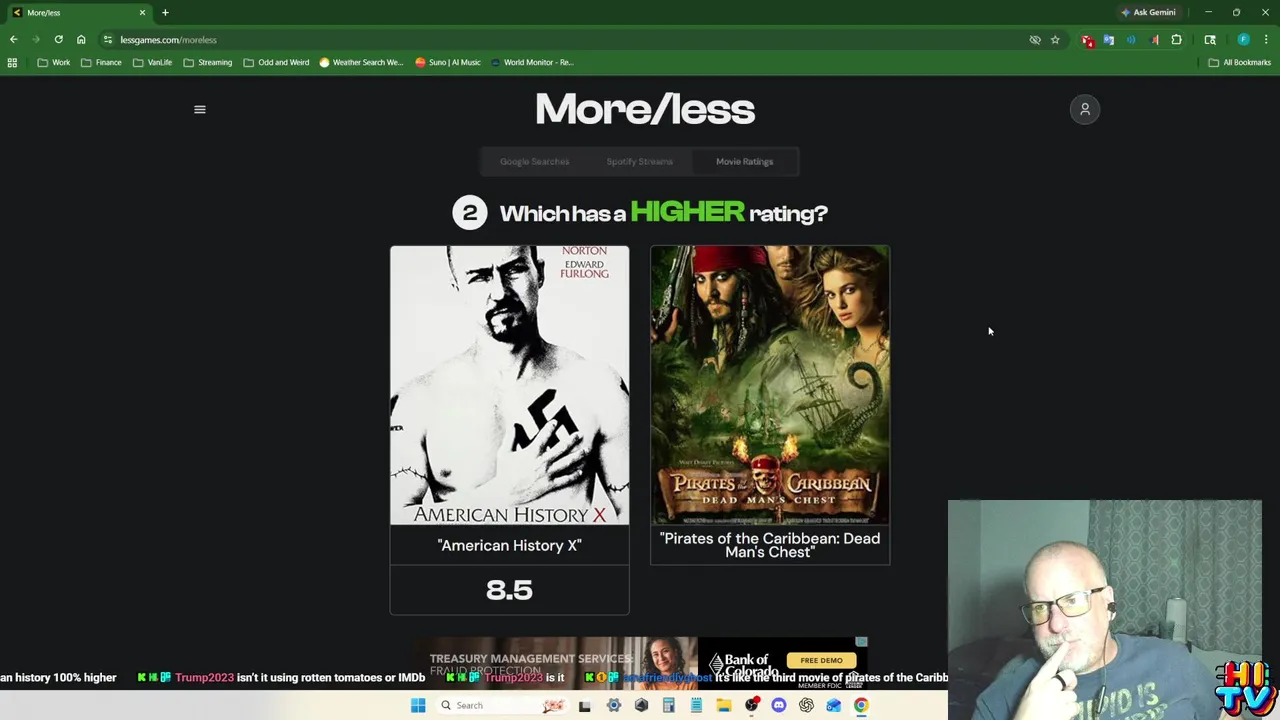Select the Movie Ratings category
The image size is (1280, 720).
(744, 161)
